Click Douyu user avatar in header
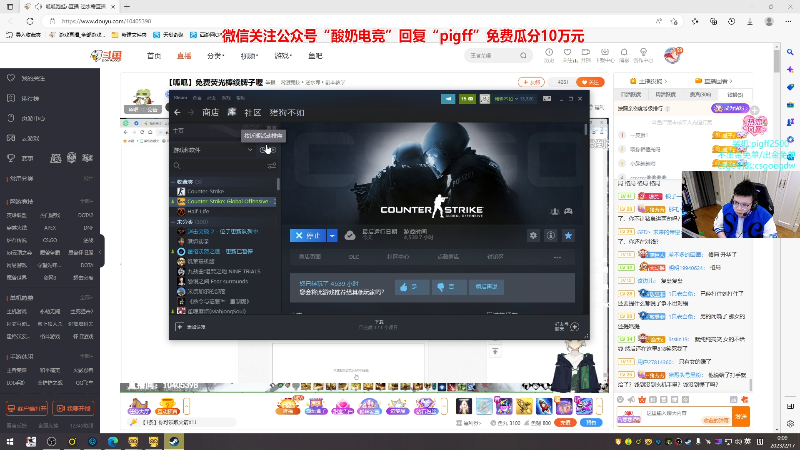The image size is (800, 450). point(672,55)
